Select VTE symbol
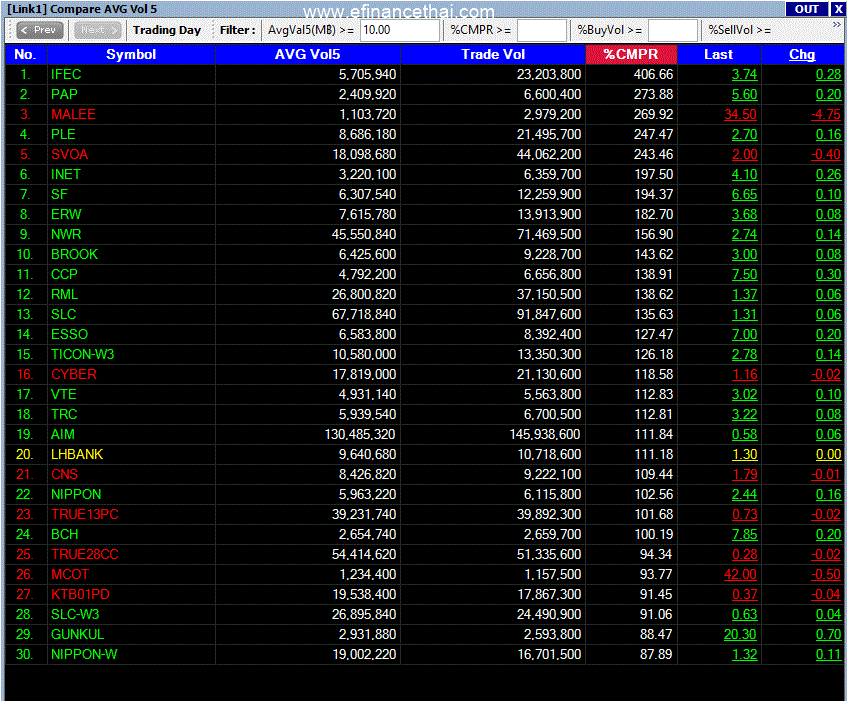 click(x=63, y=394)
